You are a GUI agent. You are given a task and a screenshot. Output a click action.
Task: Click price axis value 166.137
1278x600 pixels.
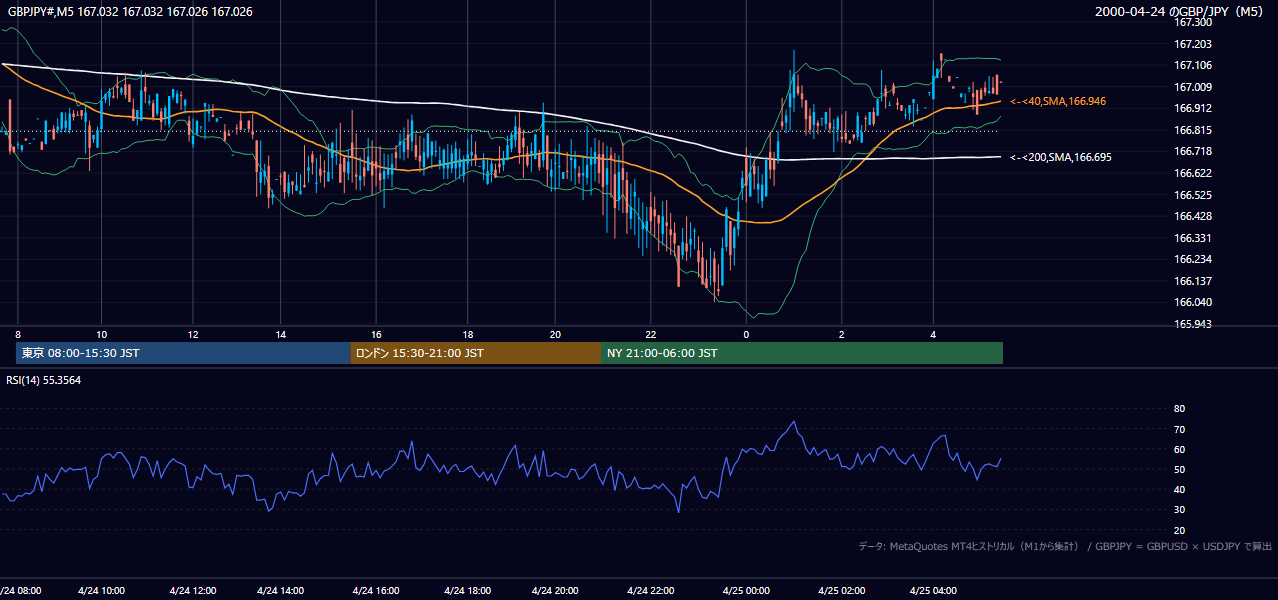coord(1192,281)
